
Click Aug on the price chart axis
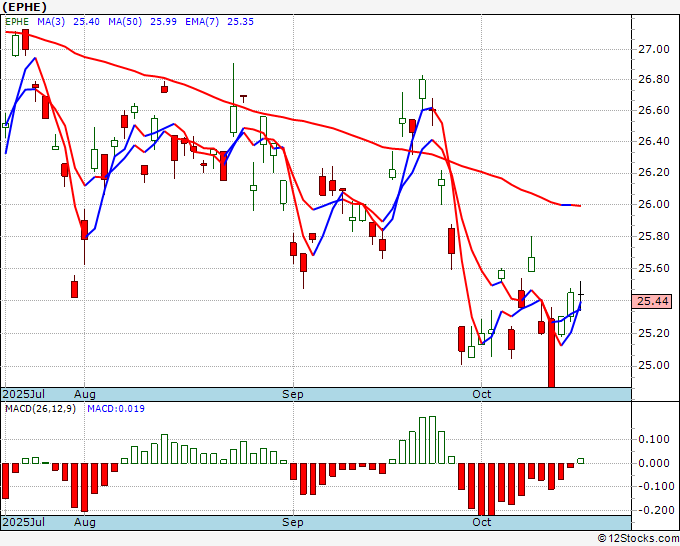[85, 394]
